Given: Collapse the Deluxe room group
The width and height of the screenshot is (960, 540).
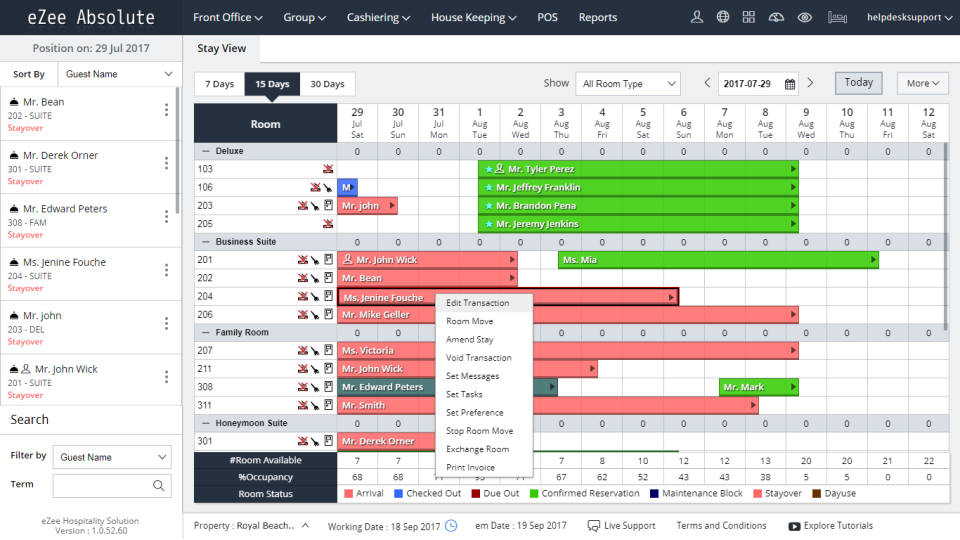Looking at the screenshot, I should pyautogui.click(x=206, y=151).
